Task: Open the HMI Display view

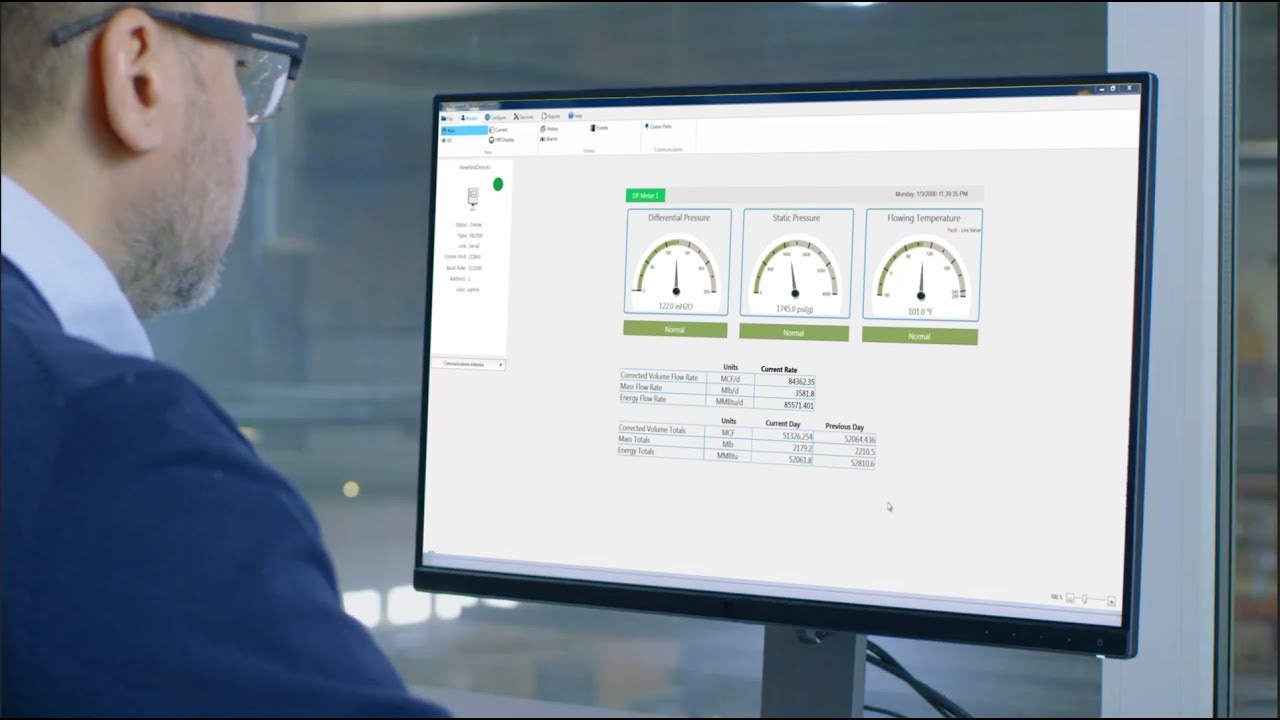Action: (x=501, y=140)
